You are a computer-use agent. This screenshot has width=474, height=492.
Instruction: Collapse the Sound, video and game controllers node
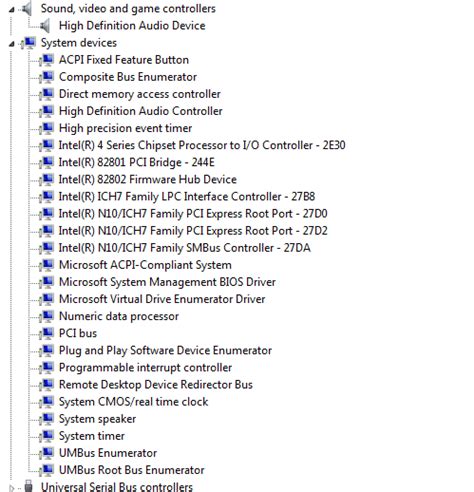tap(12, 10)
